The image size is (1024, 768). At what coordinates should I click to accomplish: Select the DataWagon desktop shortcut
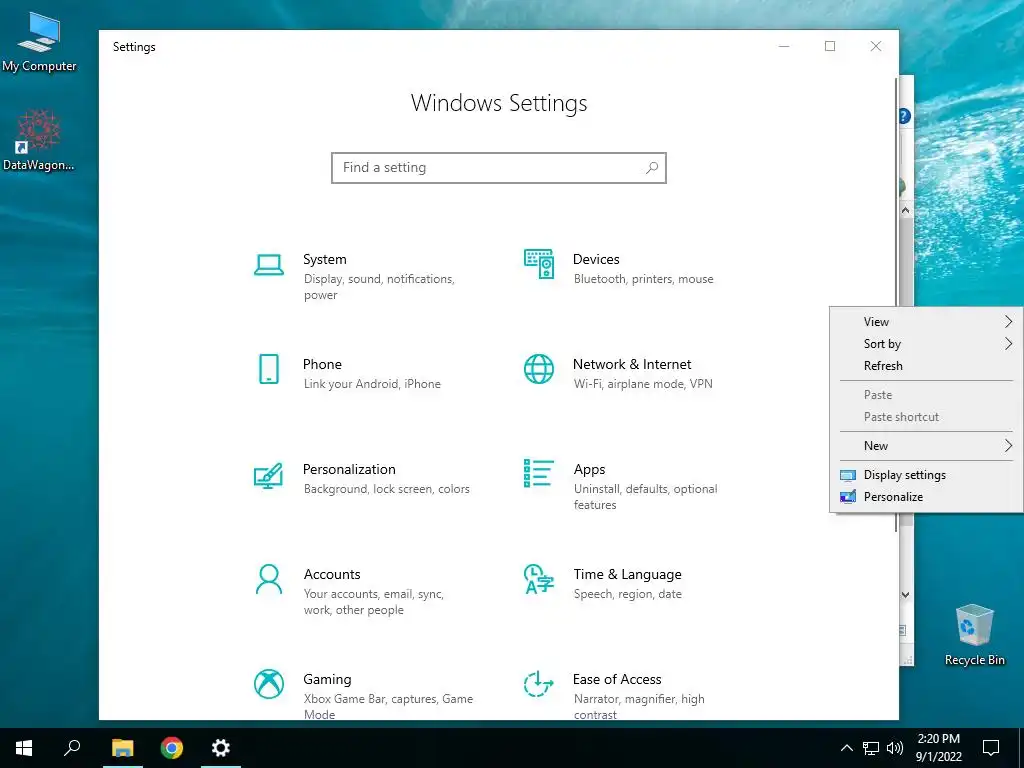point(39,140)
